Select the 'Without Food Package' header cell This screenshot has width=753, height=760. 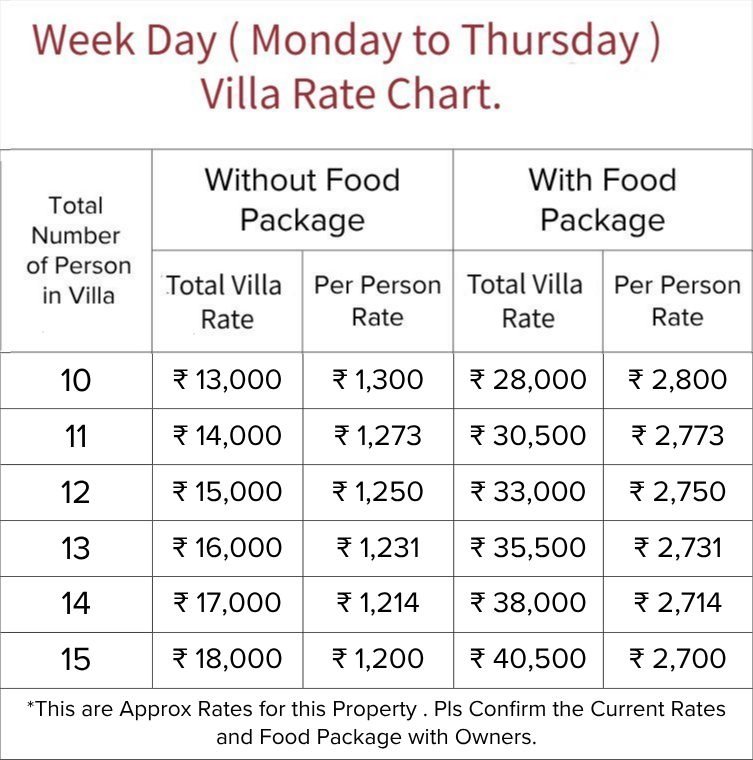302,200
